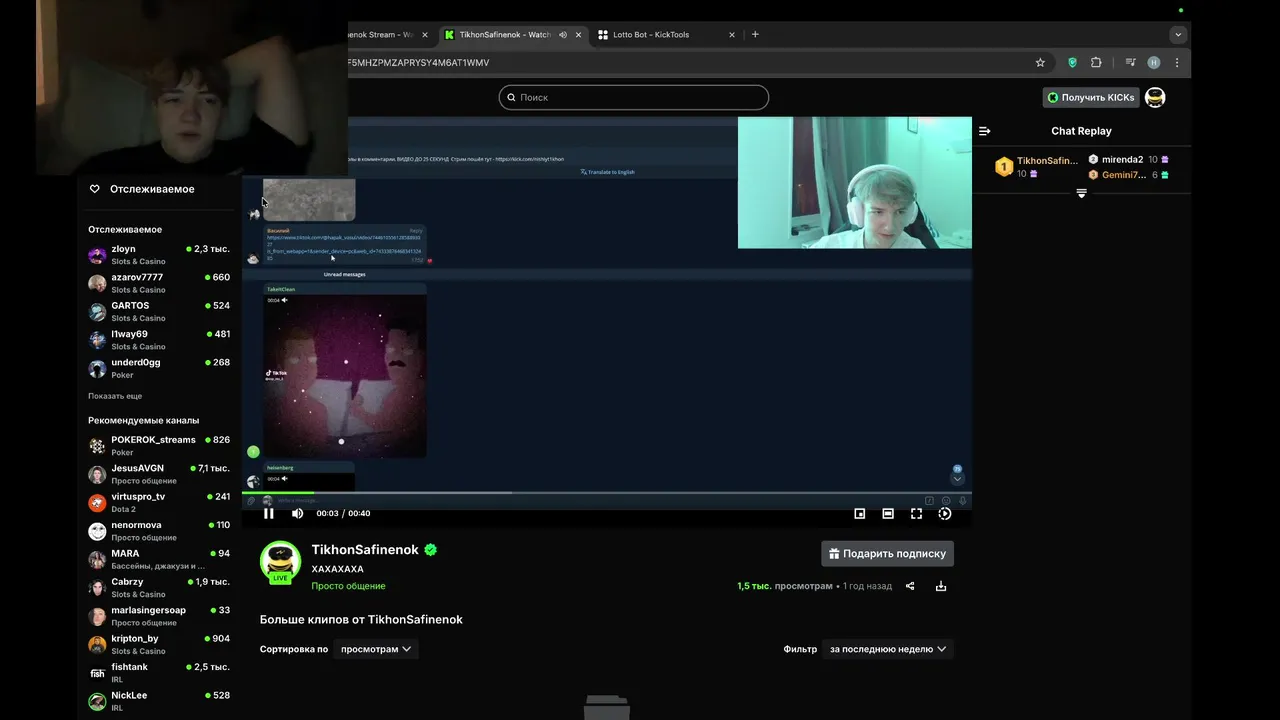1280x720 pixels.
Task: Close the TikhonSafinenok – Watch tab
Action: tap(580, 34)
